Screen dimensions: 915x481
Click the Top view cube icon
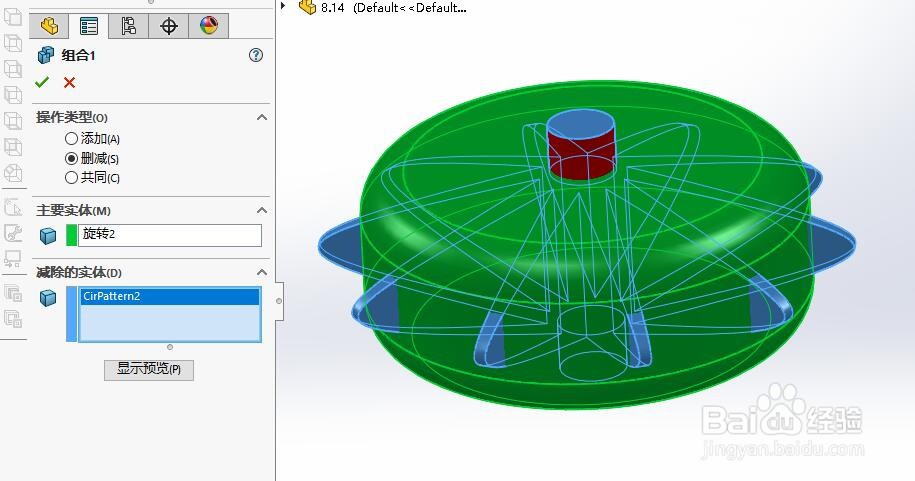click(x=13, y=120)
